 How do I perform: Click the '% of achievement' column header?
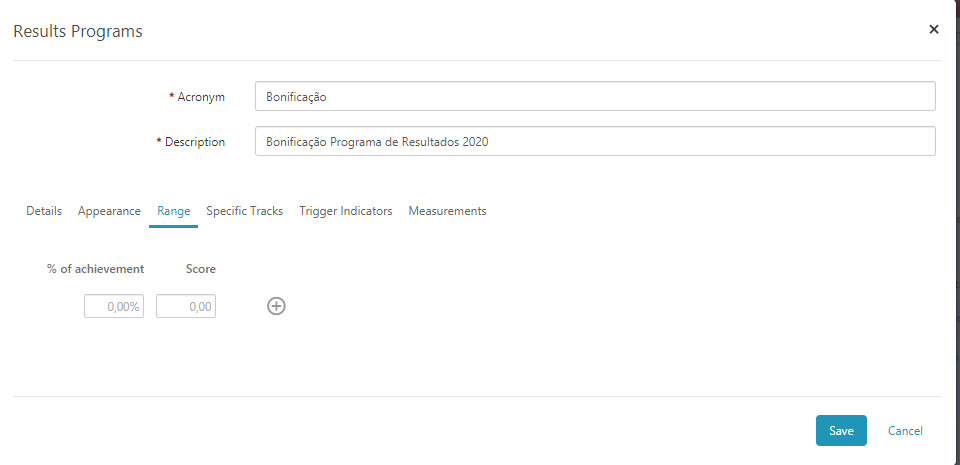[96, 269]
